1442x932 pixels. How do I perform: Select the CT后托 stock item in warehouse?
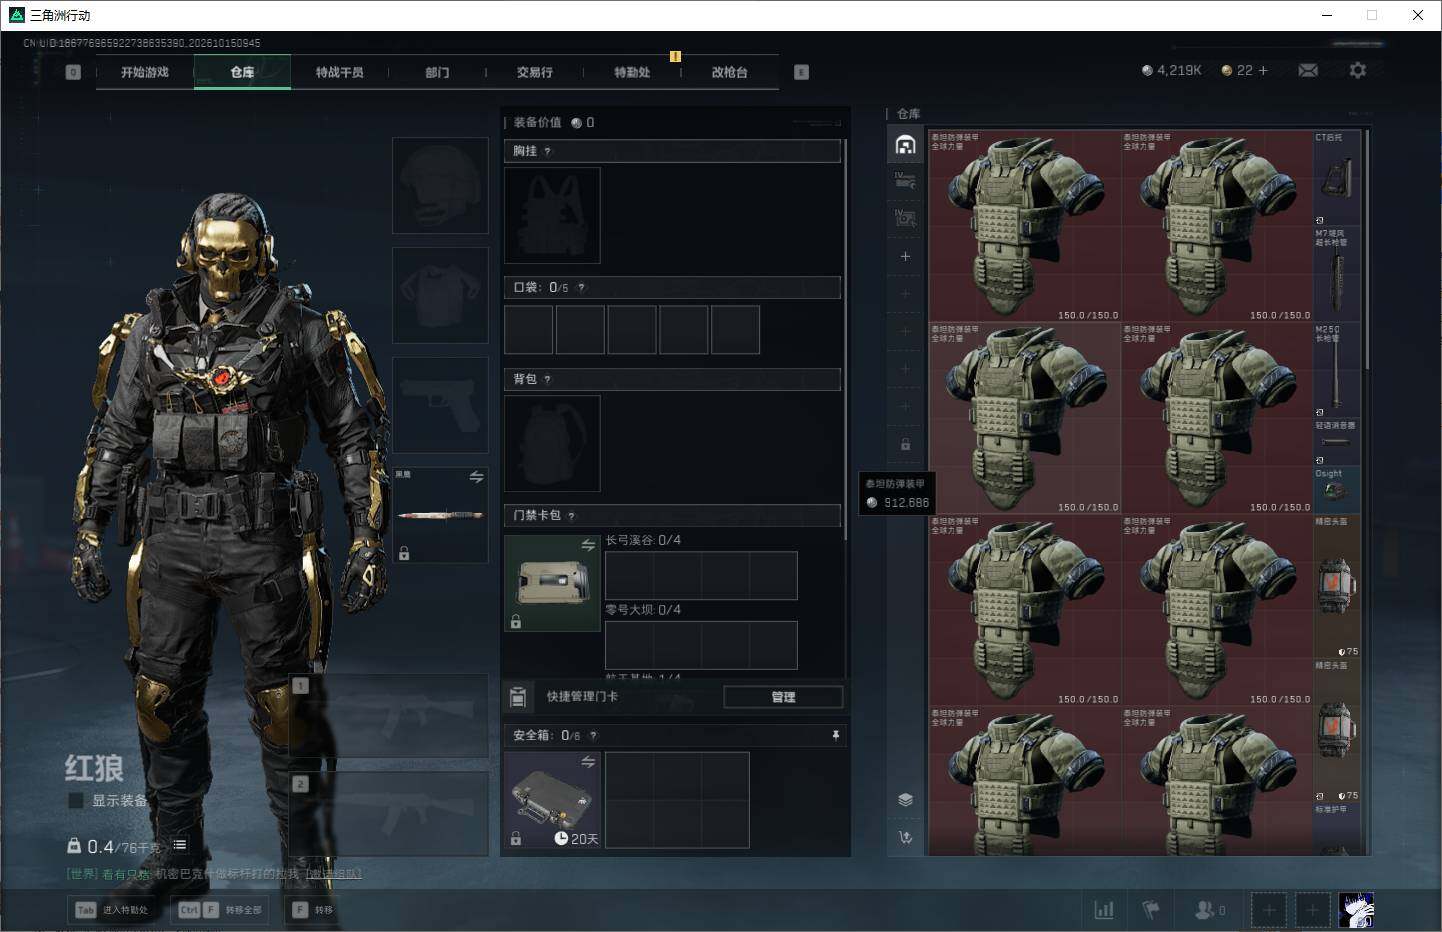pyautogui.click(x=1337, y=178)
